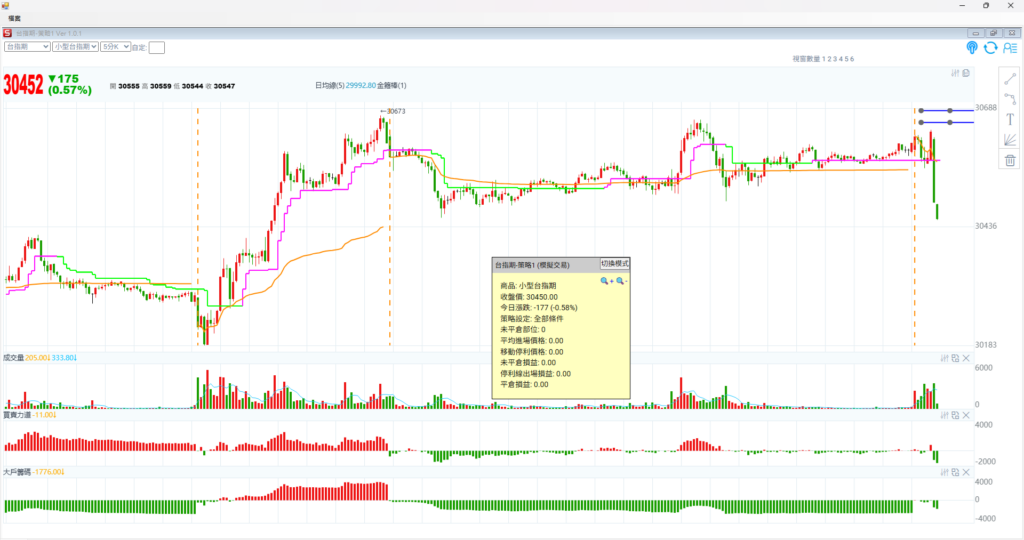Open indicator settings on the 成交量 panel

pos(945,357)
